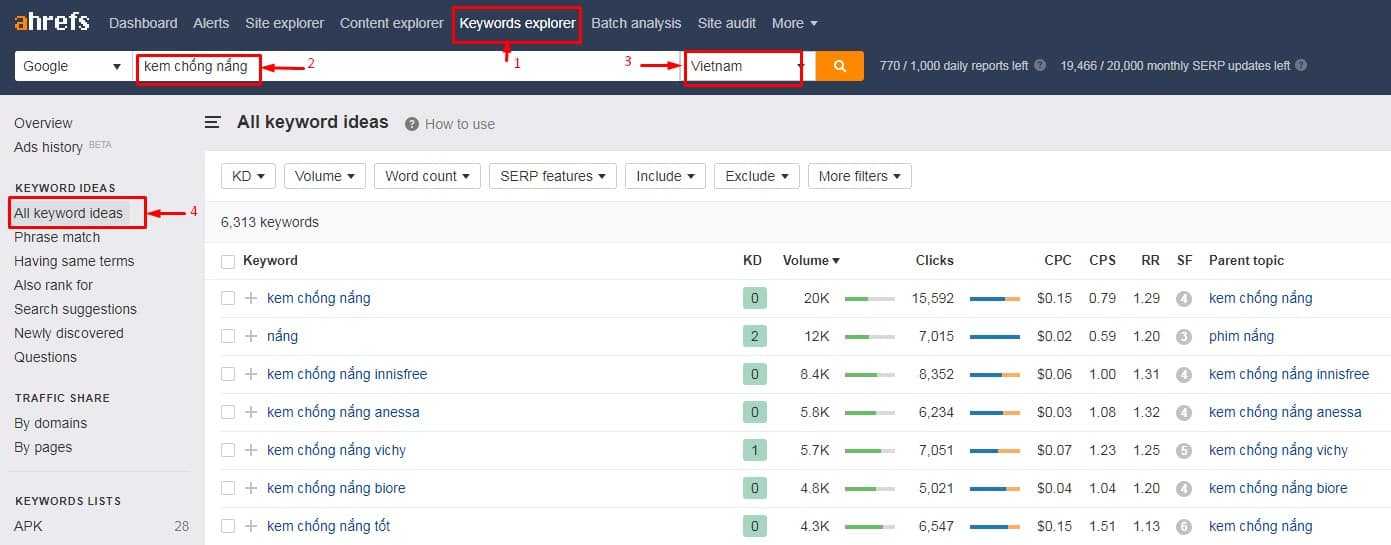Open Batch analysis in the top menu
This screenshot has width=1391, height=545.
636,23
